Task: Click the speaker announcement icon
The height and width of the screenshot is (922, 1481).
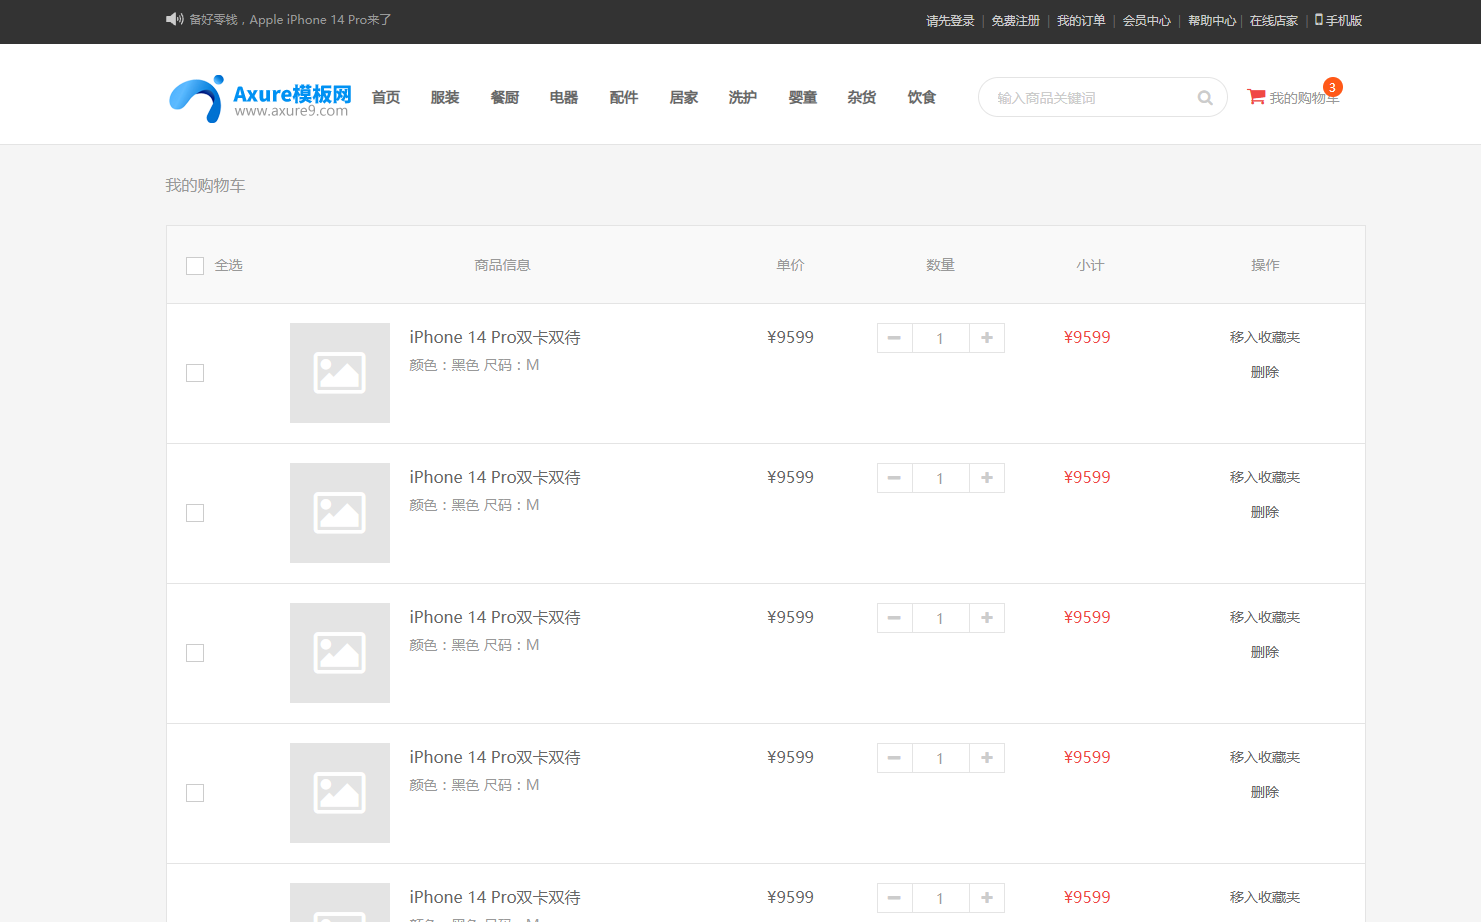Action: click(174, 19)
